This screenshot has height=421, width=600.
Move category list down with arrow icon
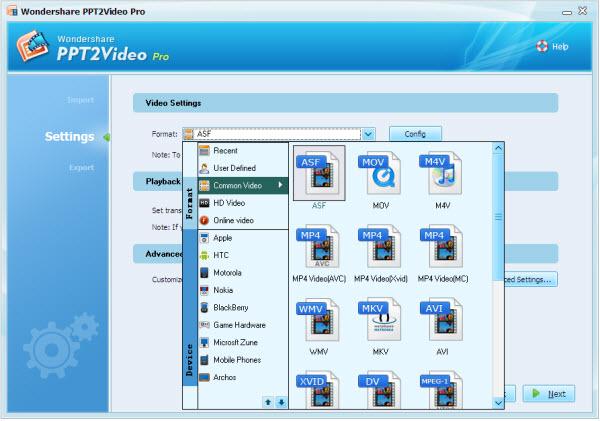coord(281,402)
